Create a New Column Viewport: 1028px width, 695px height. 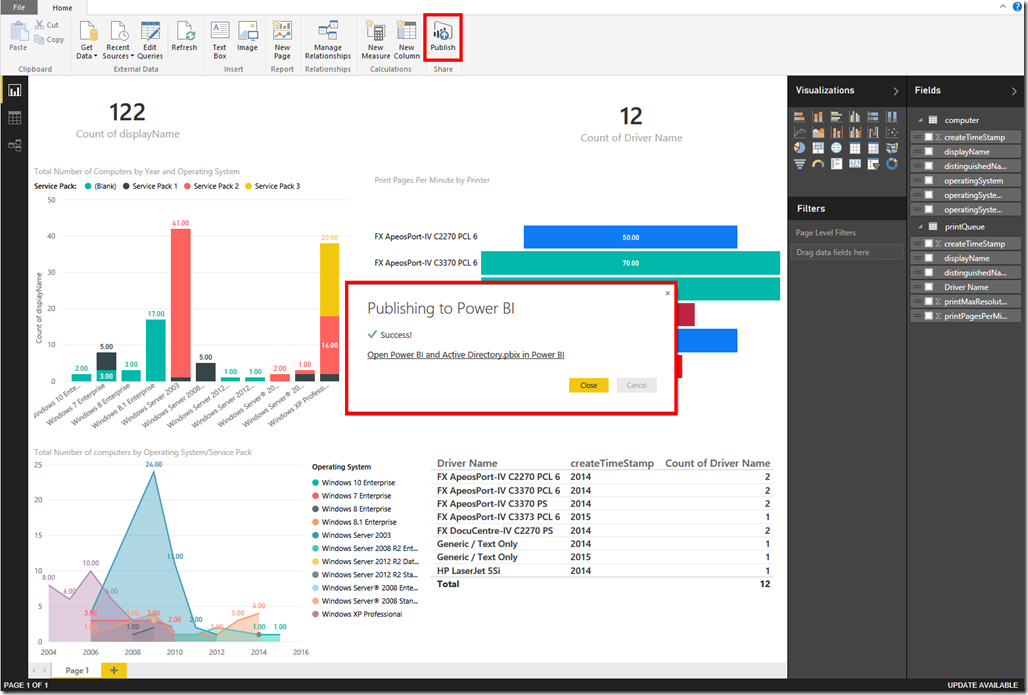(406, 40)
